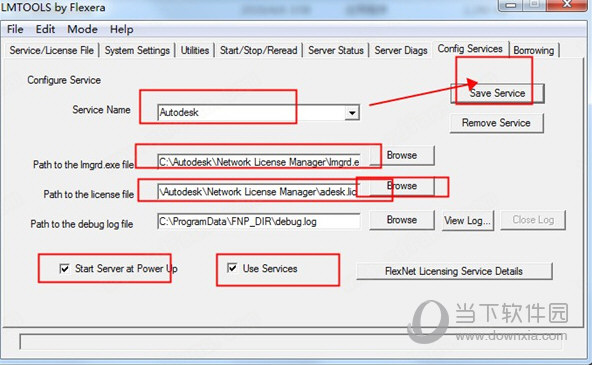The width and height of the screenshot is (592, 365).
Task: Click the disabled Close Log button
Action: click(533, 220)
